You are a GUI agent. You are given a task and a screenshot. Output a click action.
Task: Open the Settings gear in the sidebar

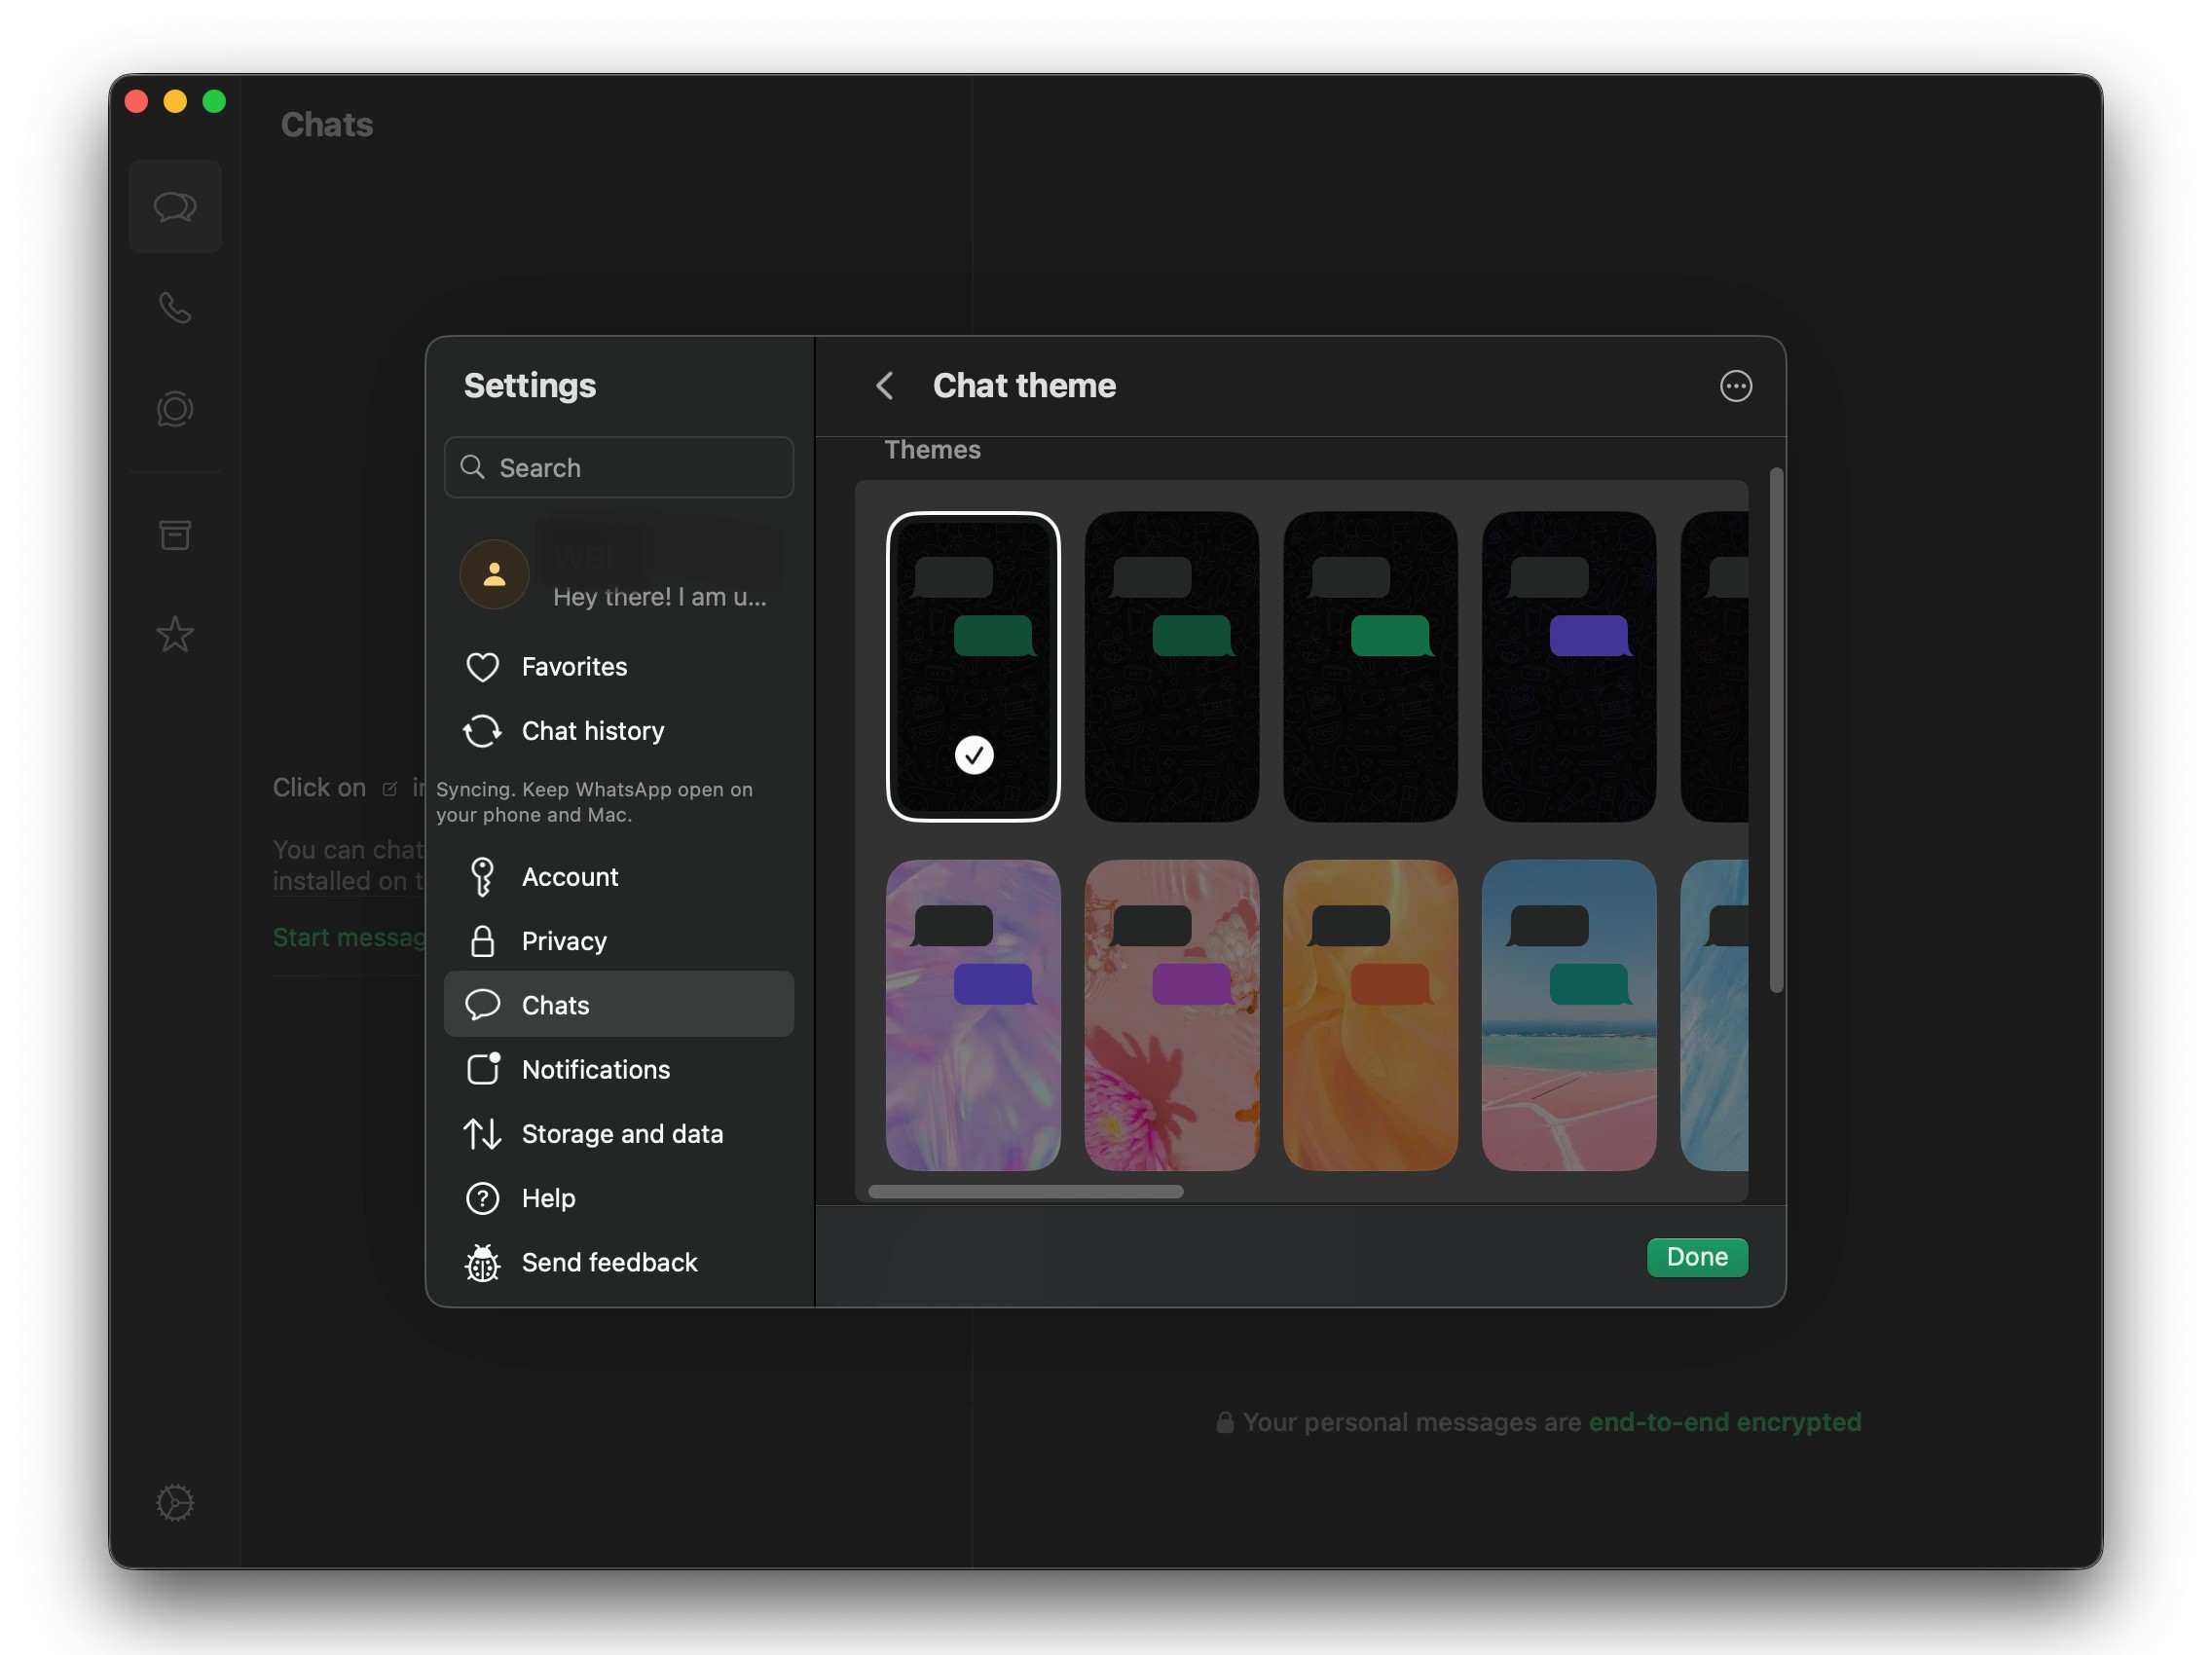tap(176, 1502)
